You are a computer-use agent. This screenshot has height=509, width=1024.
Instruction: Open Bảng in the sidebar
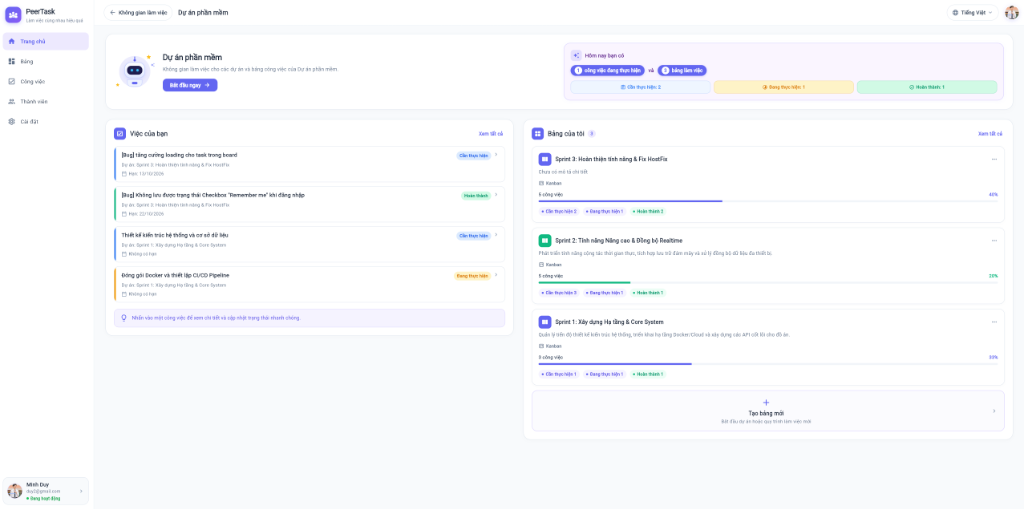coord(46,61)
